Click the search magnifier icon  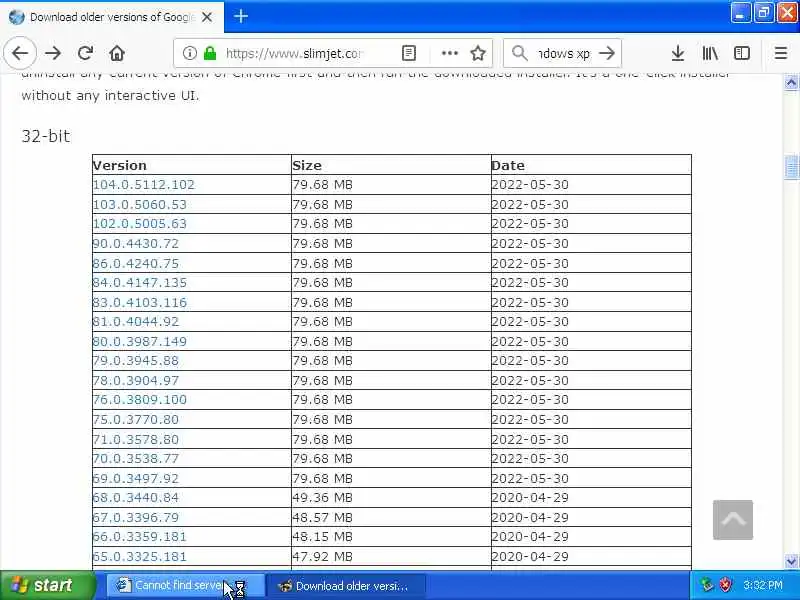pos(519,53)
